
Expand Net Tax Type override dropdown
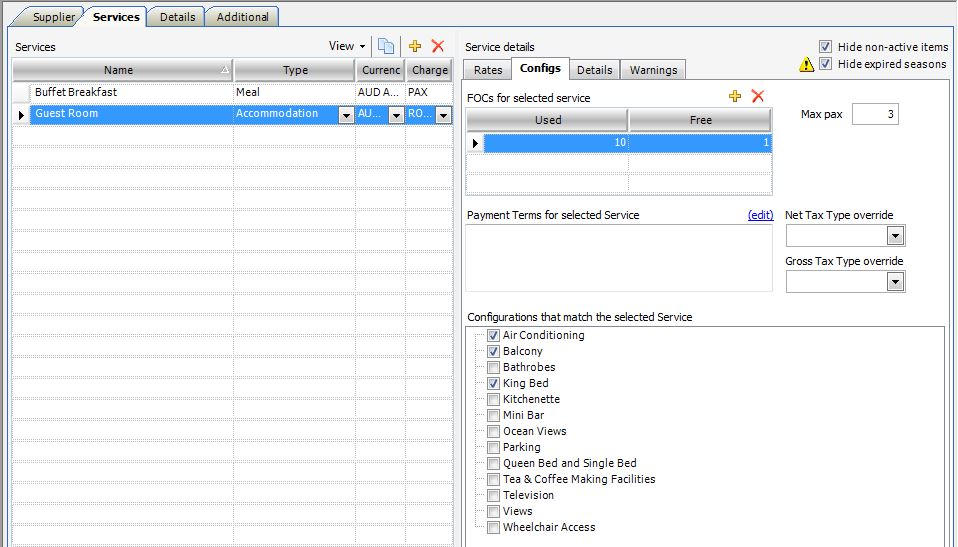895,236
